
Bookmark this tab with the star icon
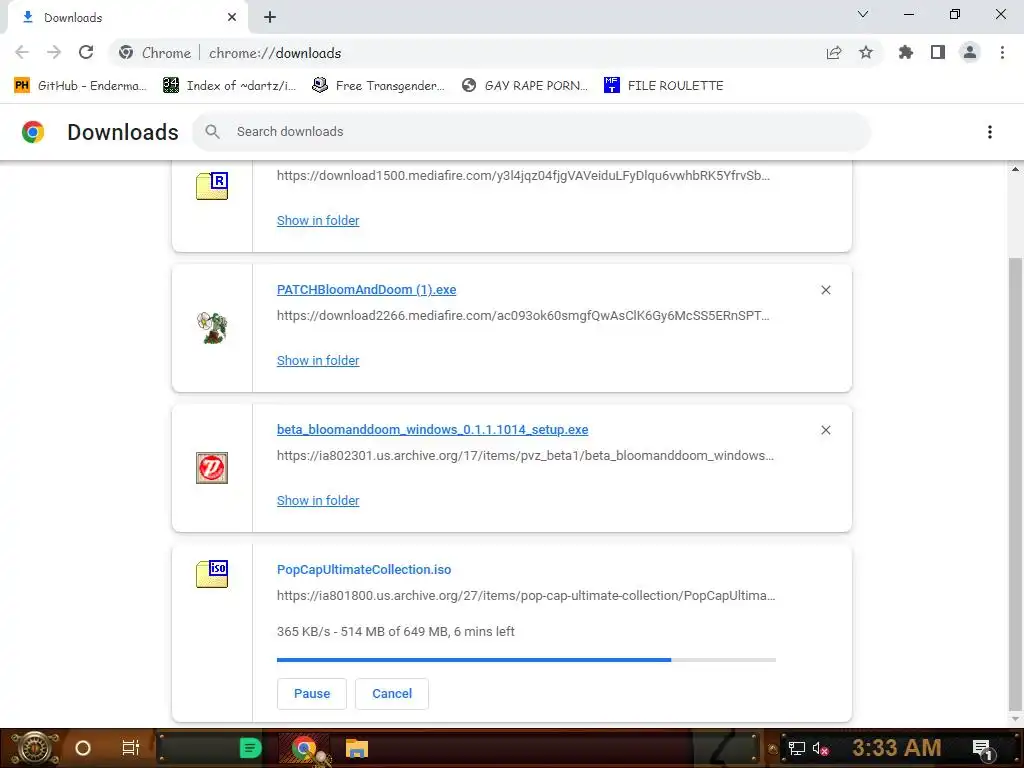(866, 52)
